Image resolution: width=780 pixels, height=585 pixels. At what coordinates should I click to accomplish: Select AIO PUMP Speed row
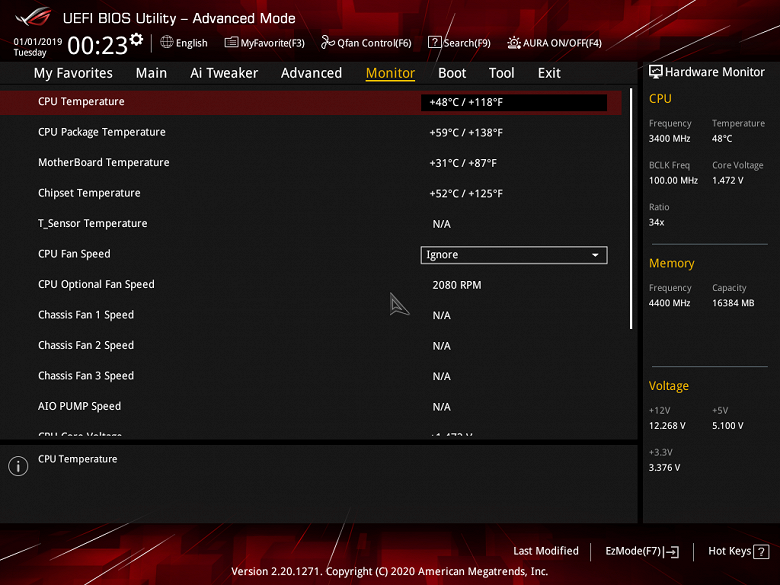[311, 406]
